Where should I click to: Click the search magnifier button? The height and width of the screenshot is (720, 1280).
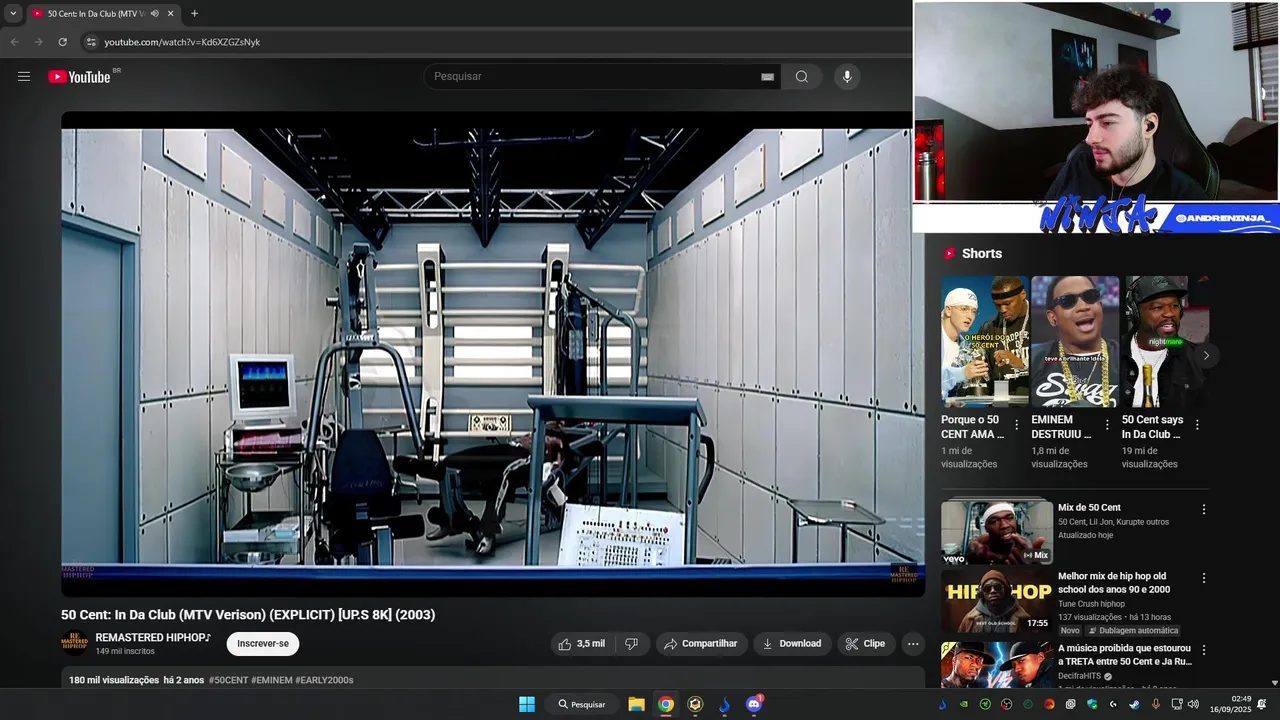click(801, 77)
